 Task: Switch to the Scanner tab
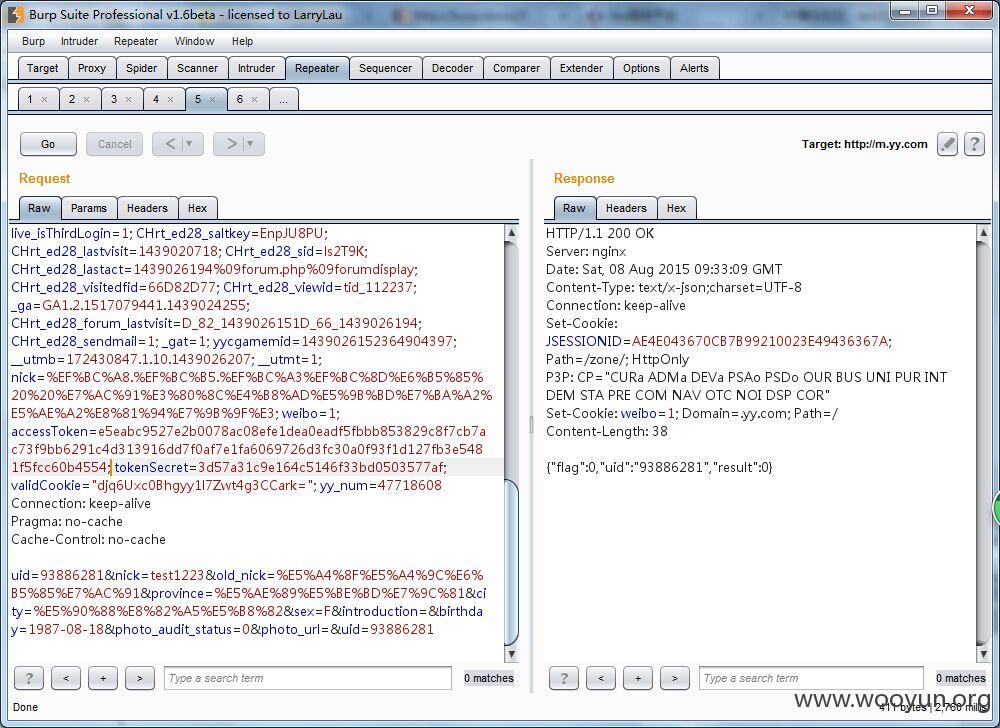pos(198,68)
